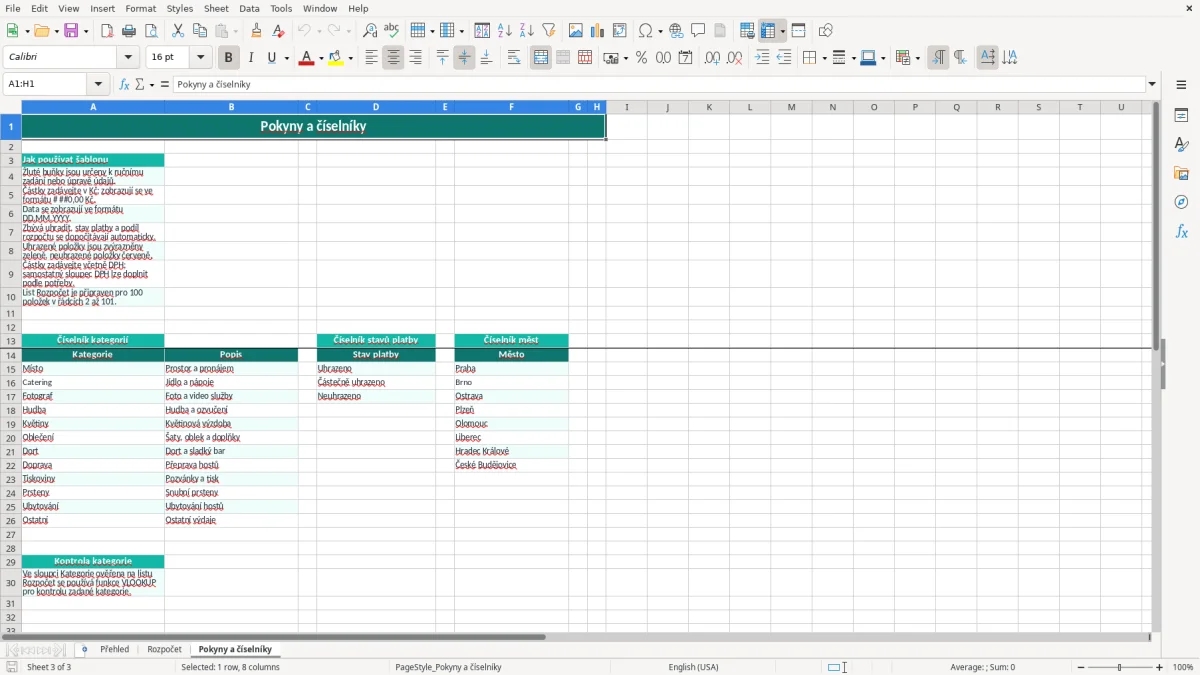
Task: Open the Name Box dropdown arrow
Action: 99,85
